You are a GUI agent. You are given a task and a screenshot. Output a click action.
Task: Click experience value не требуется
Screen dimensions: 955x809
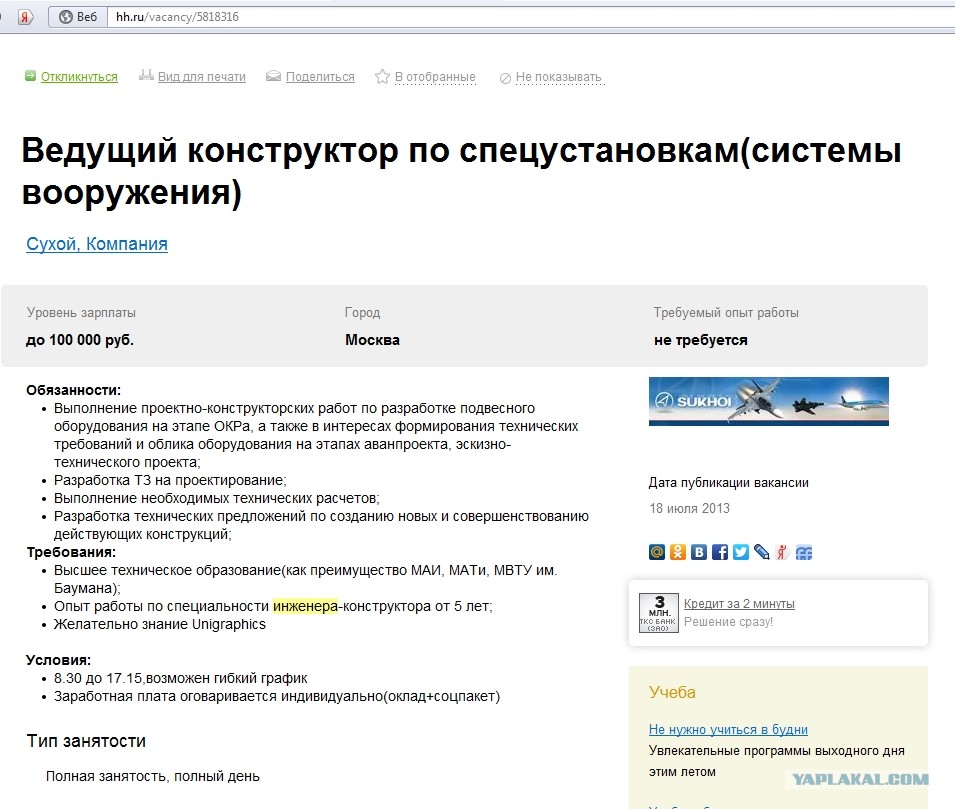pyautogui.click(x=700, y=340)
